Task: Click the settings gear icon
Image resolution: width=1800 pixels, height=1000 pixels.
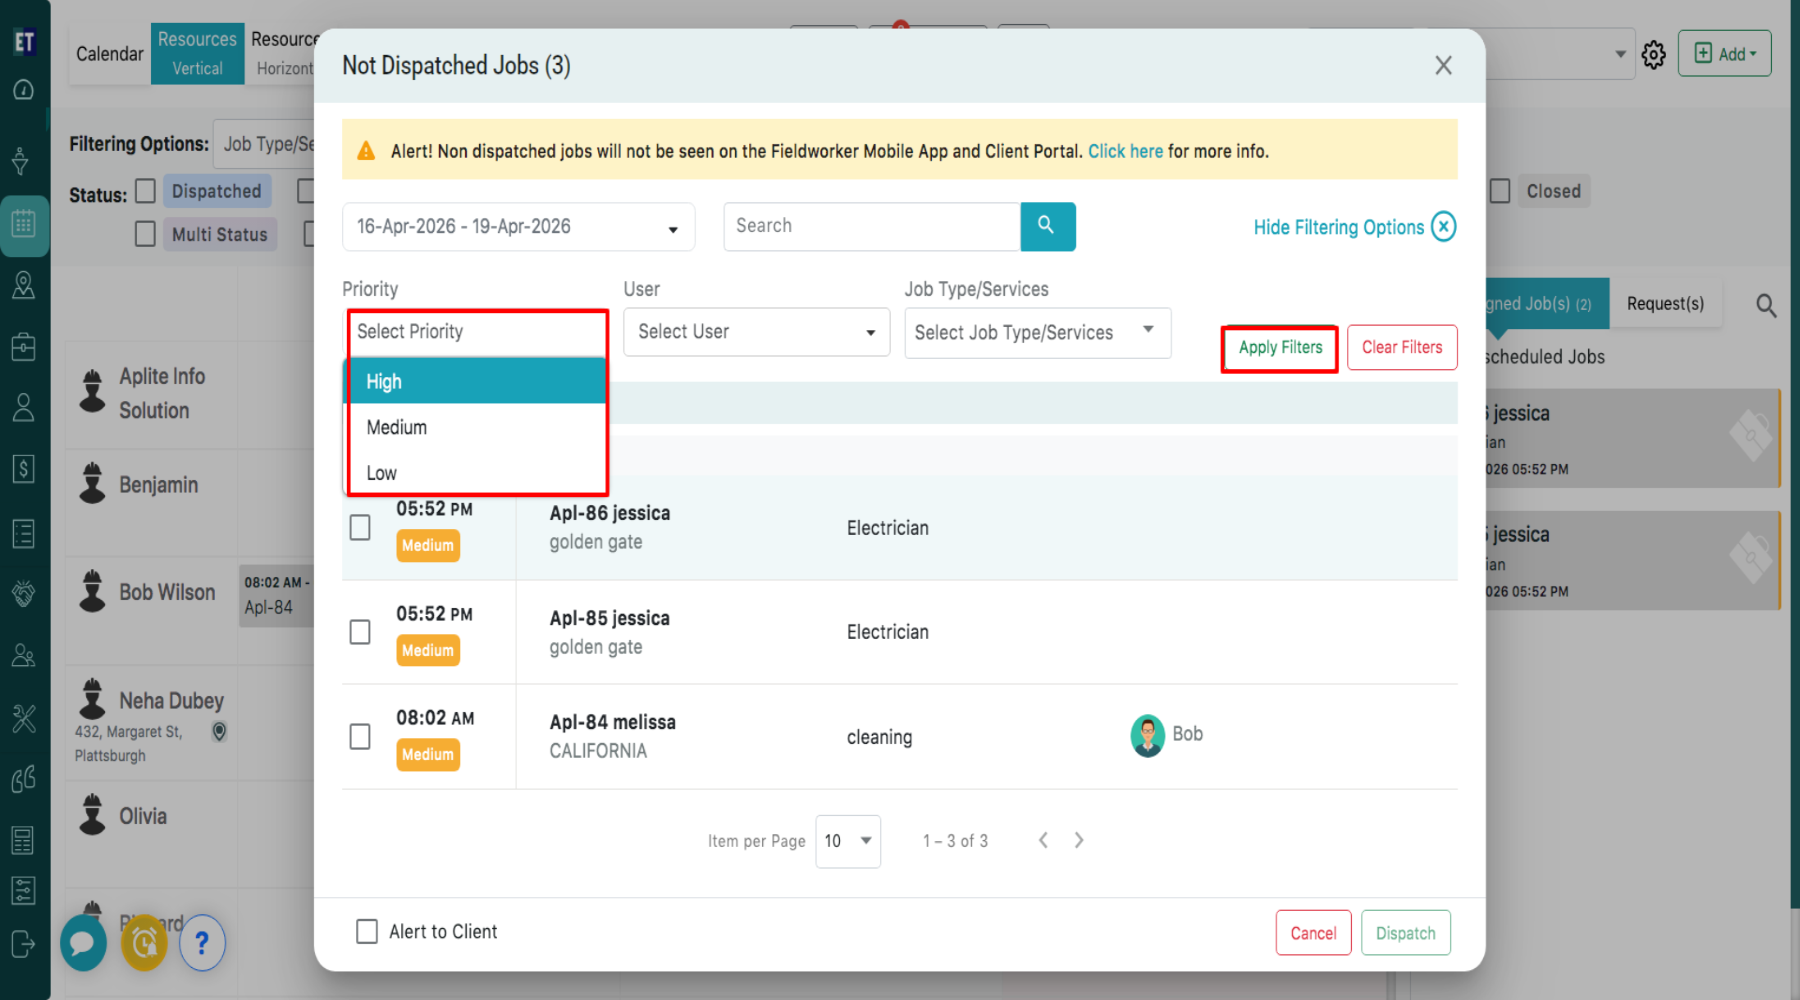Action: coord(1654,55)
